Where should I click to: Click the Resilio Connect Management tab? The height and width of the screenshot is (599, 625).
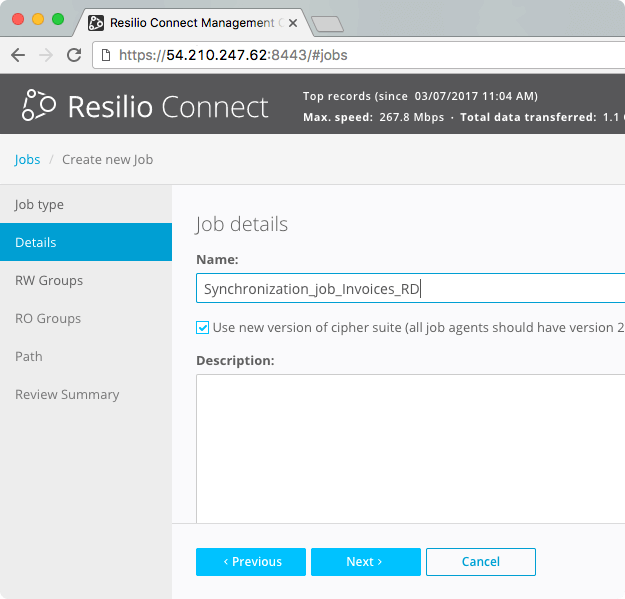pyautogui.click(x=192, y=23)
